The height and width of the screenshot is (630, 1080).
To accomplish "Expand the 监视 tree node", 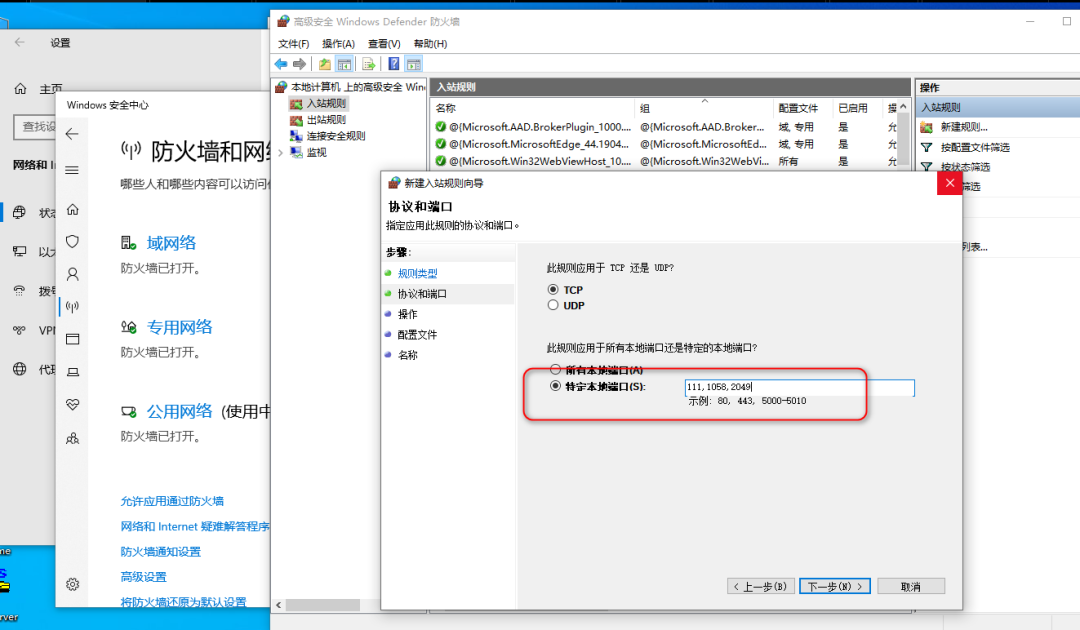I will pyautogui.click(x=280, y=153).
